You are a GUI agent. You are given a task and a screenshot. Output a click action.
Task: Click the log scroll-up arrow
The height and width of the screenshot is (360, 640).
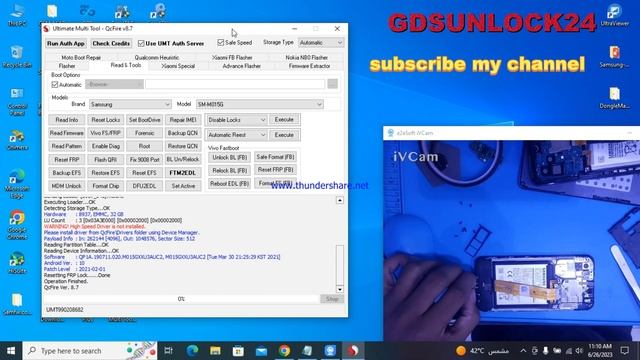click(x=340, y=200)
